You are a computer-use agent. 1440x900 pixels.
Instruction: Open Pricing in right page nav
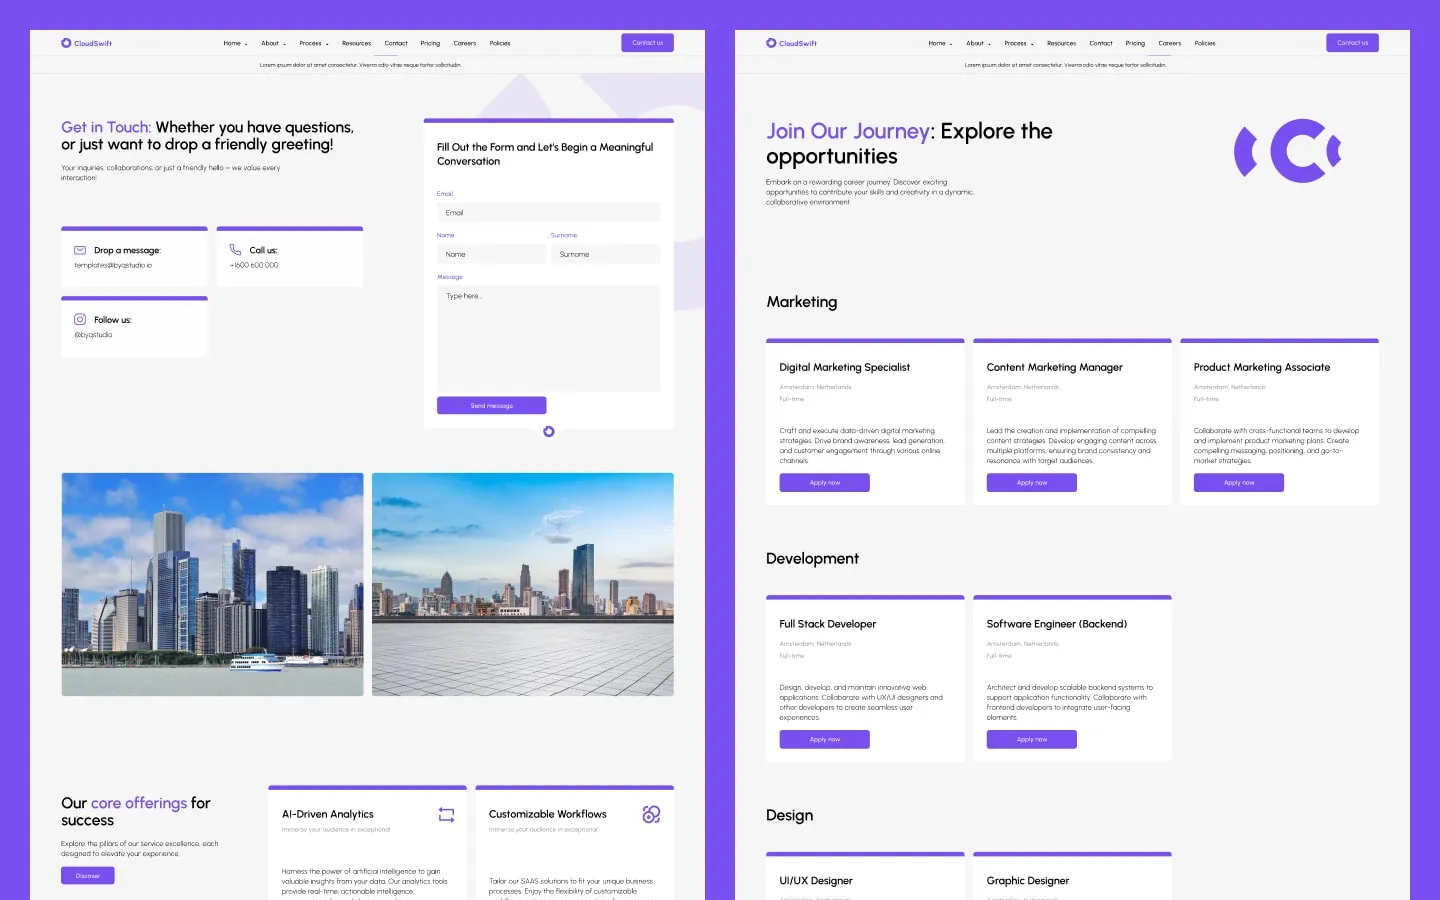click(x=1135, y=43)
